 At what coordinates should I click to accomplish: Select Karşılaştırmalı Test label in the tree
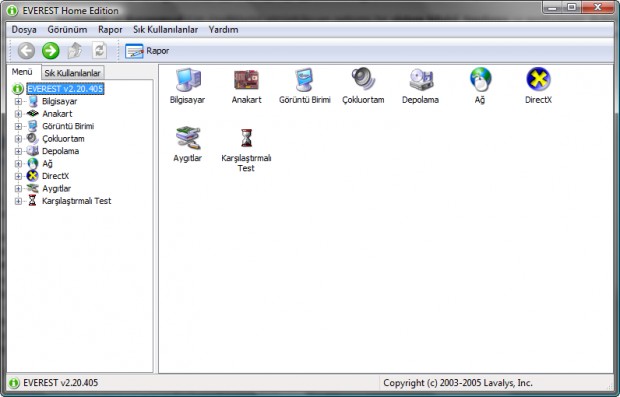77,201
